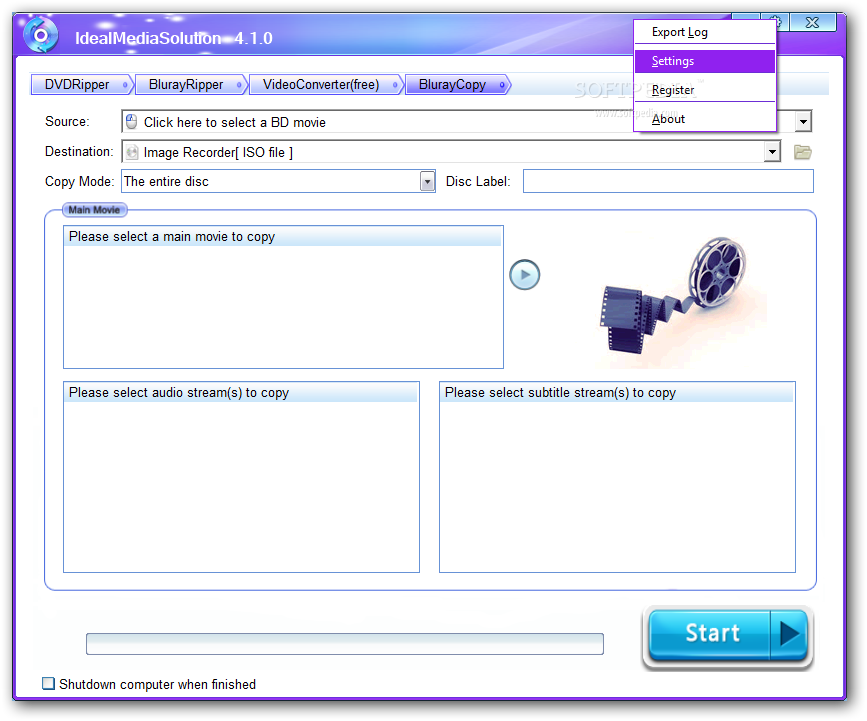Select Settings in the popup menu
This screenshot has width=867, height=721.
pos(705,61)
